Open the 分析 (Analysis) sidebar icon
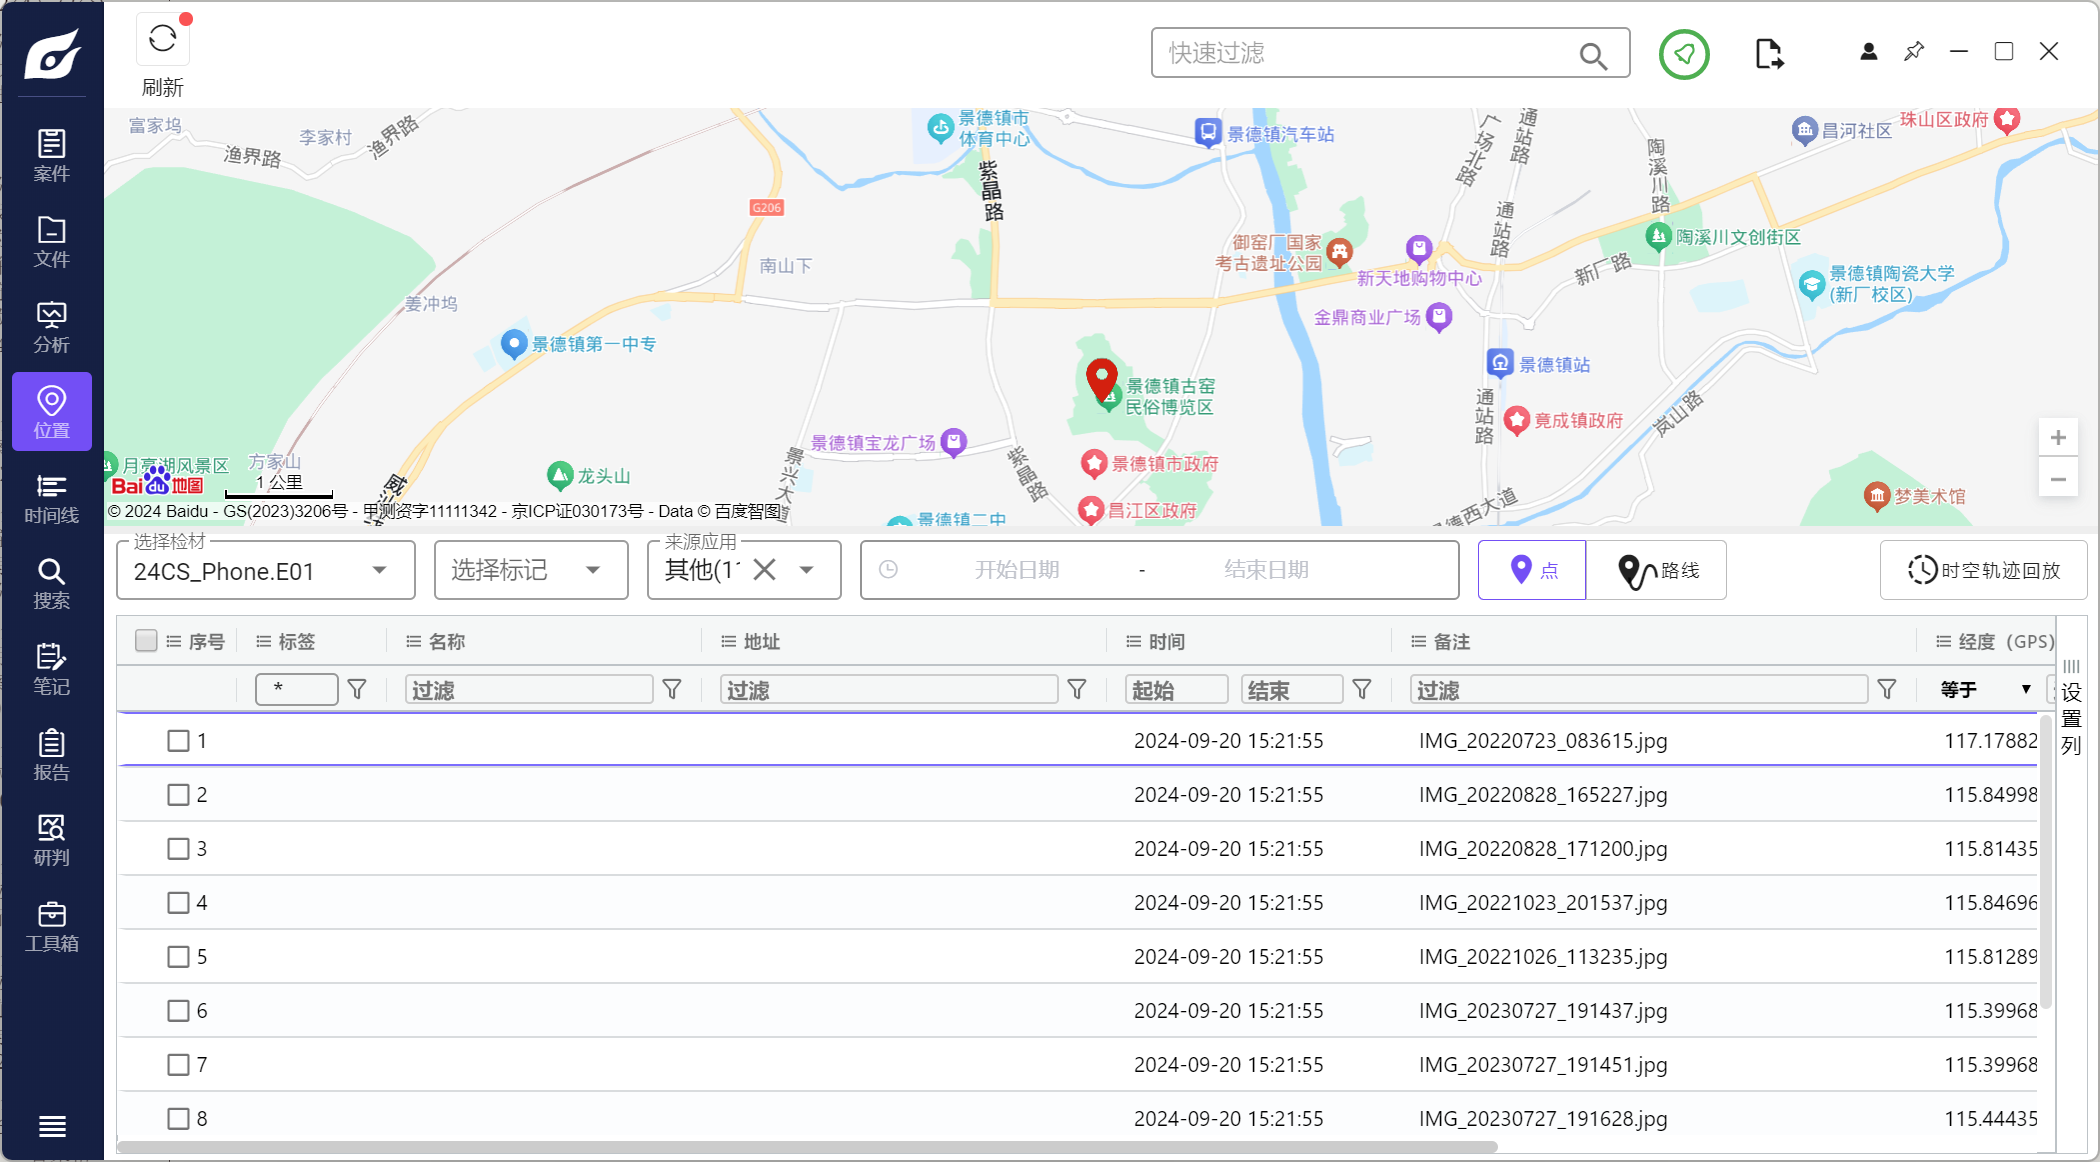The height and width of the screenshot is (1162, 2100). click(x=51, y=327)
